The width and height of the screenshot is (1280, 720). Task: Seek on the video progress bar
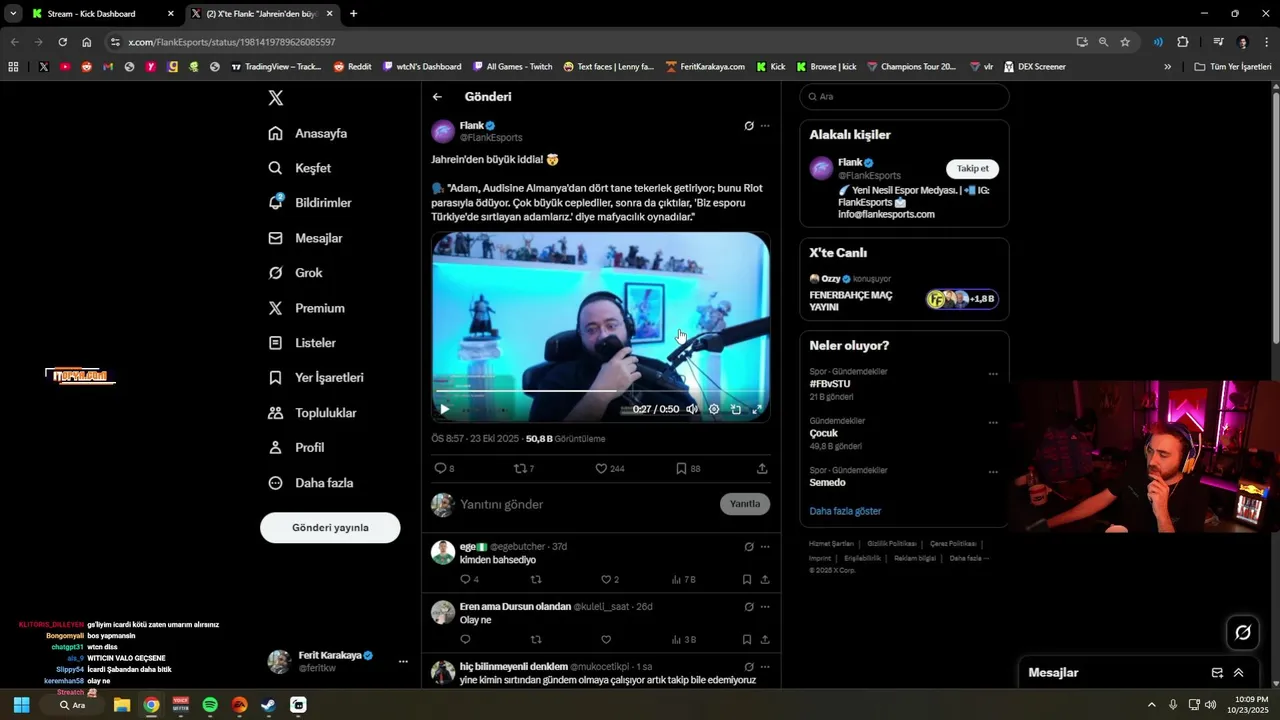click(x=600, y=391)
